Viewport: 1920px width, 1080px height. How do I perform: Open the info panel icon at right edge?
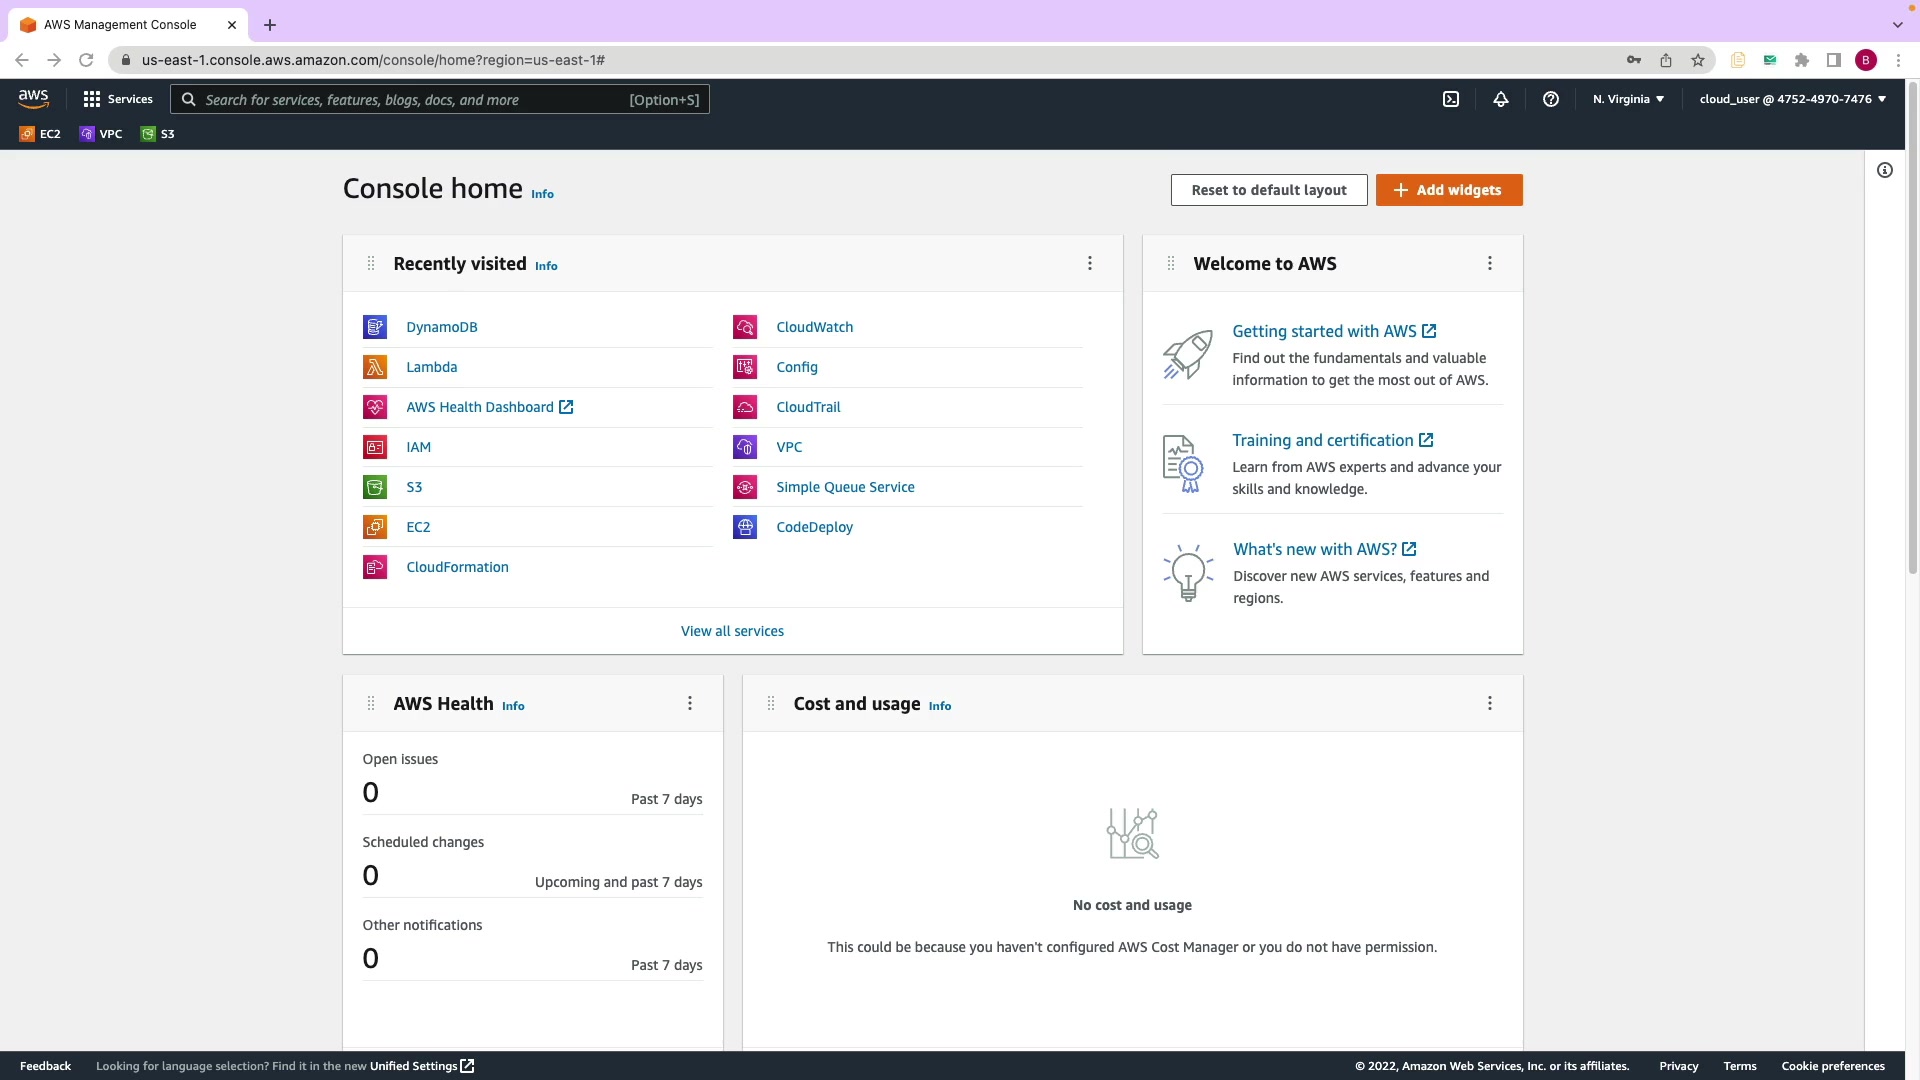1885,170
